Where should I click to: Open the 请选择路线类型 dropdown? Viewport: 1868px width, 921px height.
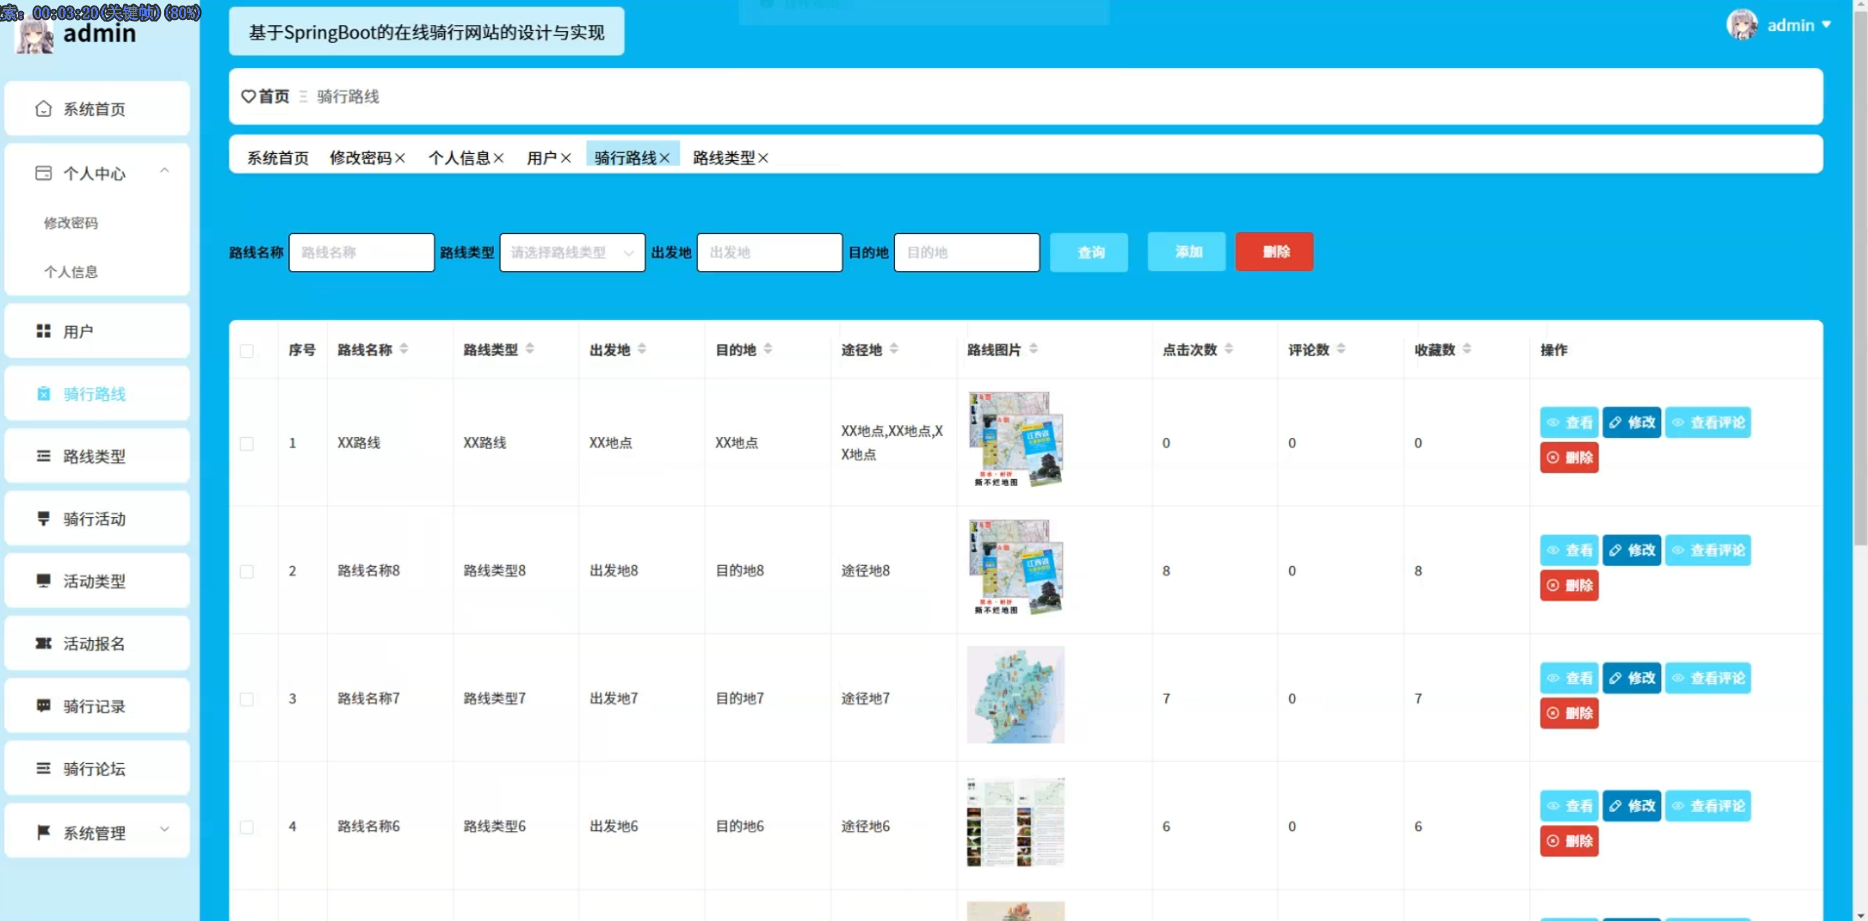click(x=572, y=253)
